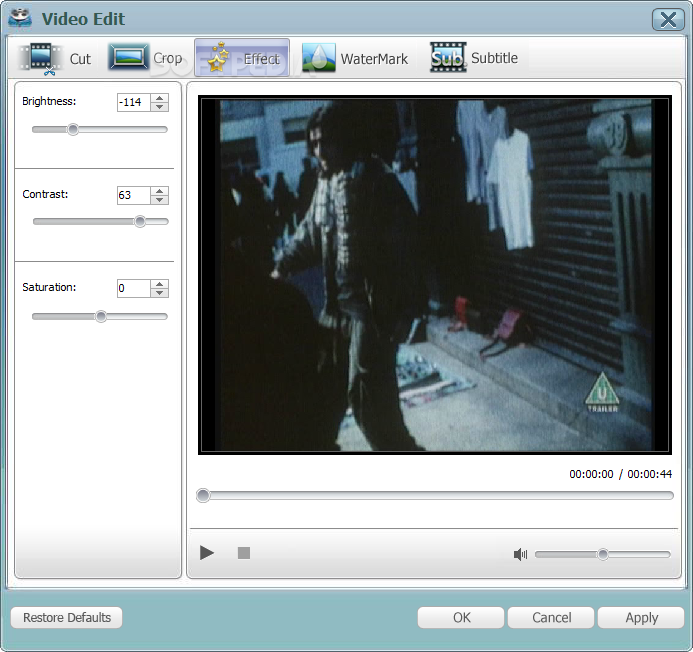The width and height of the screenshot is (693, 652).
Task: Decrease Contrast with the down arrow
Action: click(x=160, y=200)
